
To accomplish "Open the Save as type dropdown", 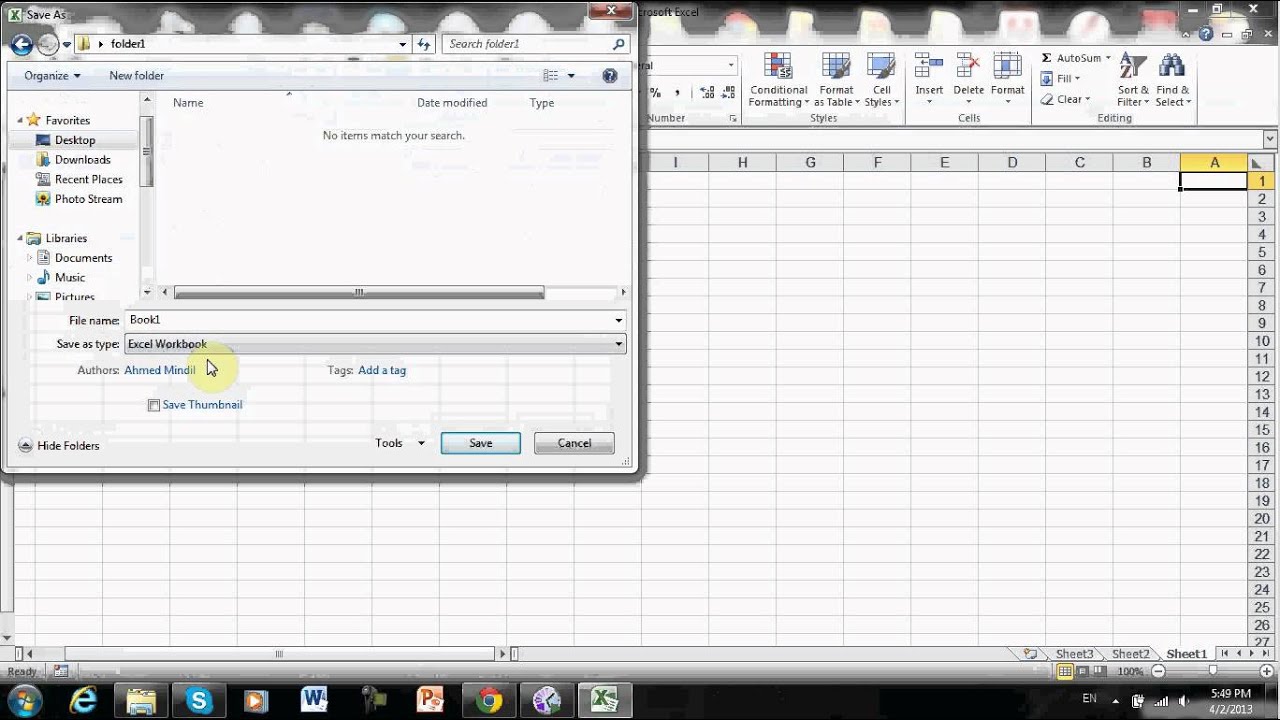I will [x=375, y=344].
